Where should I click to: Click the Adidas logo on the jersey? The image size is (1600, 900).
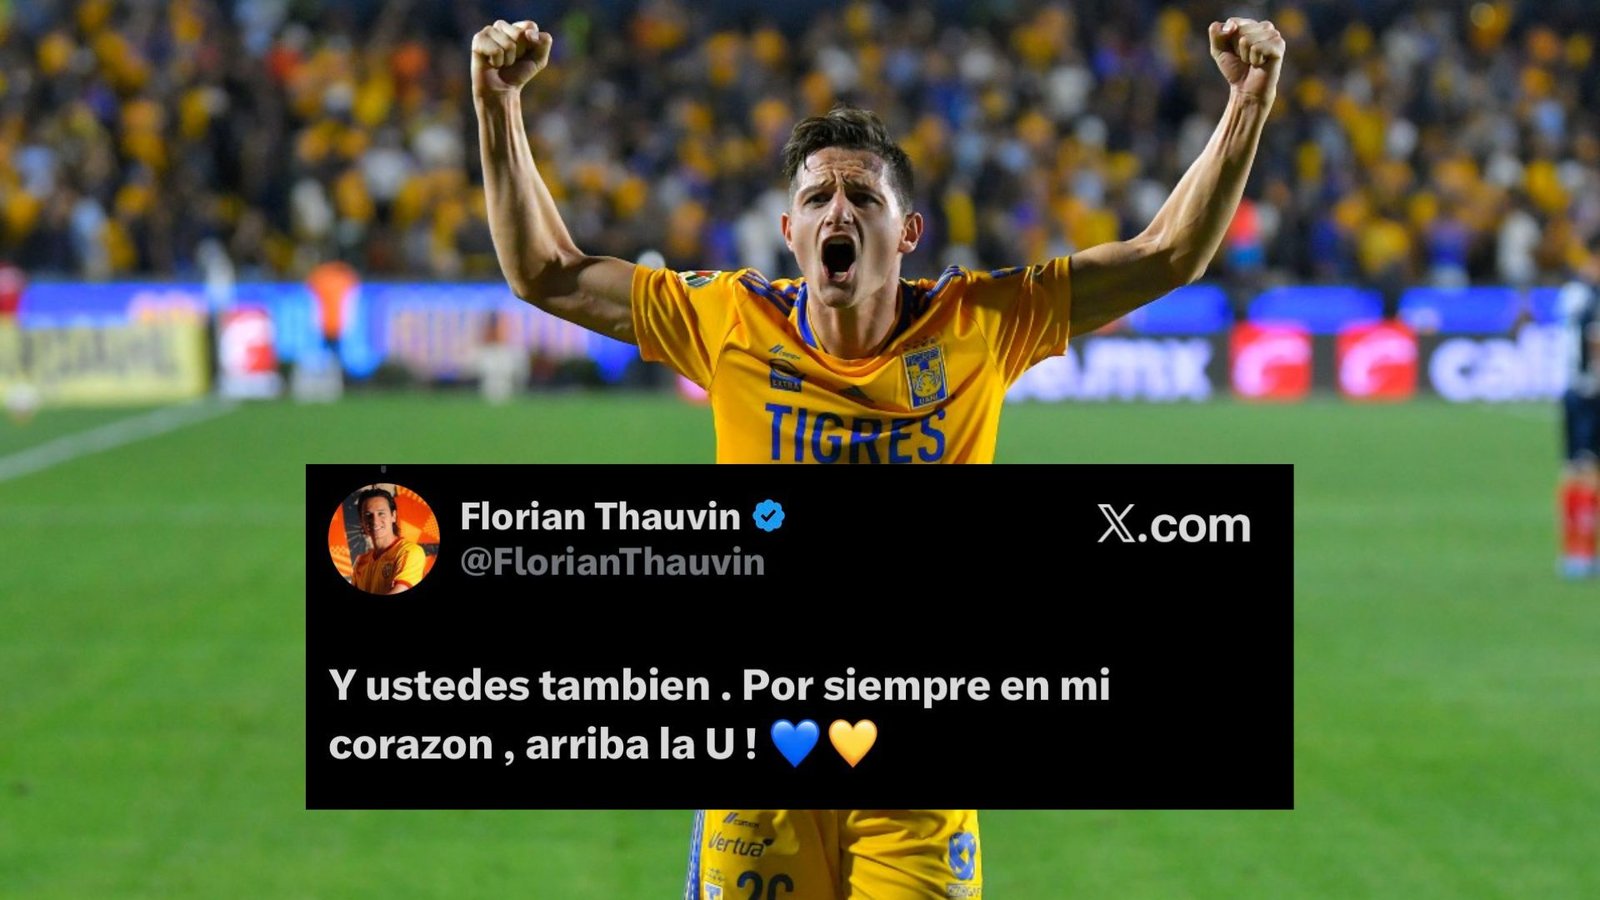tap(856, 396)
